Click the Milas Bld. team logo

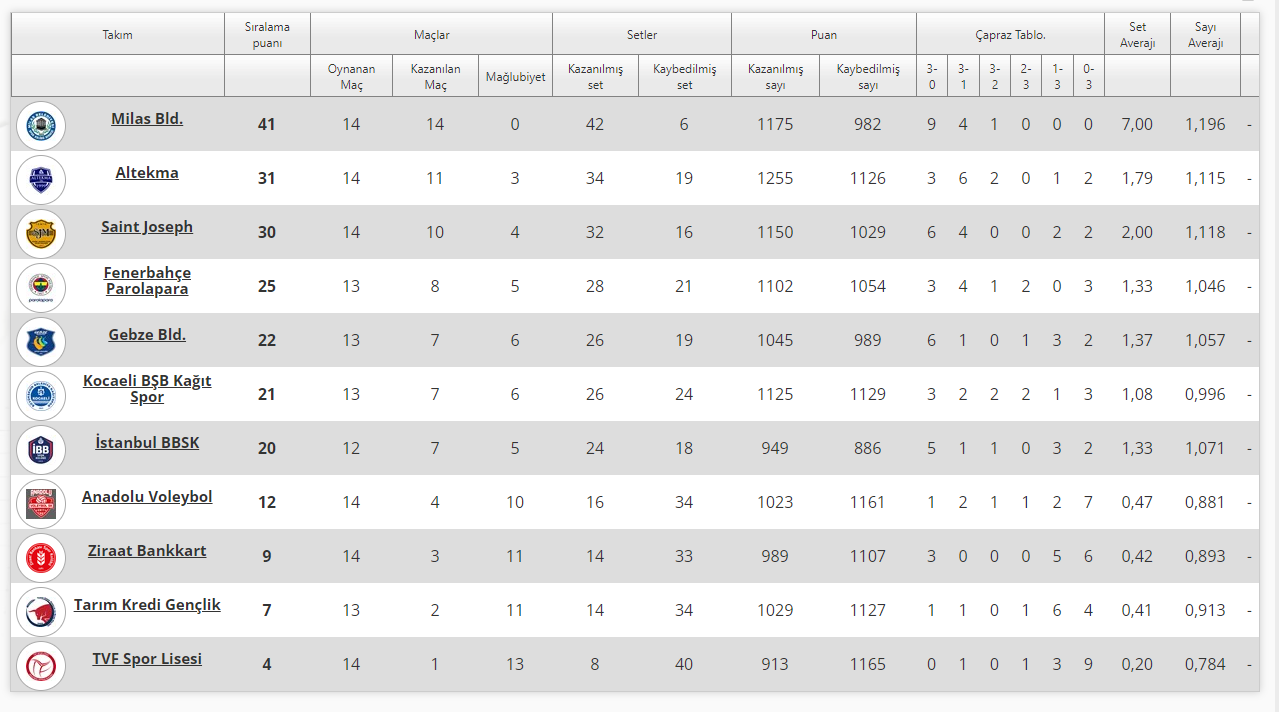tap(41, 126)
